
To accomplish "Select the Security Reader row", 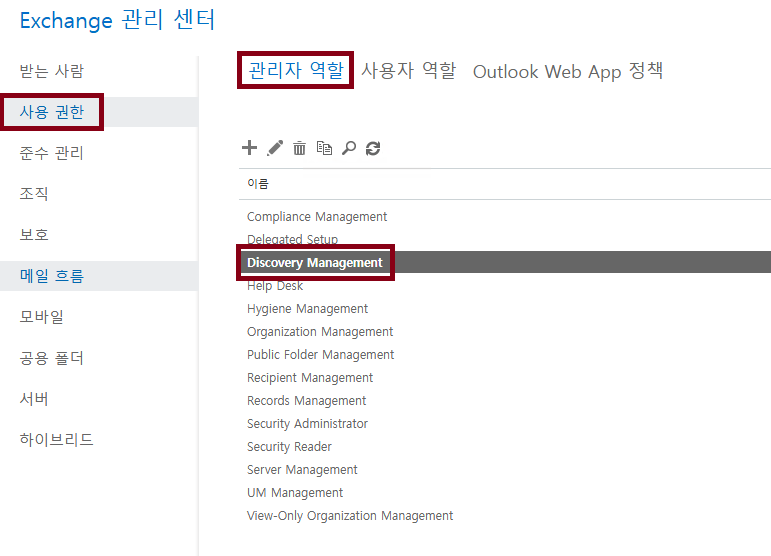I will 505,446.
